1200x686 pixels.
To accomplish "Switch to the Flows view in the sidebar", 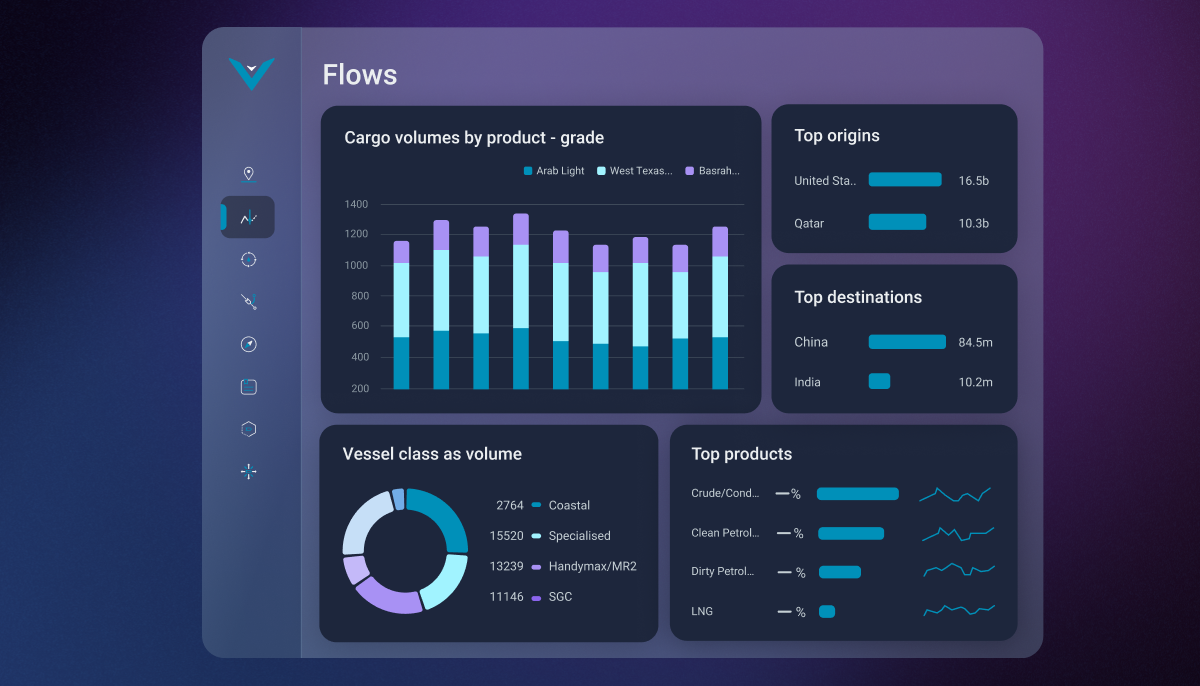I will [x=248, y=217].
